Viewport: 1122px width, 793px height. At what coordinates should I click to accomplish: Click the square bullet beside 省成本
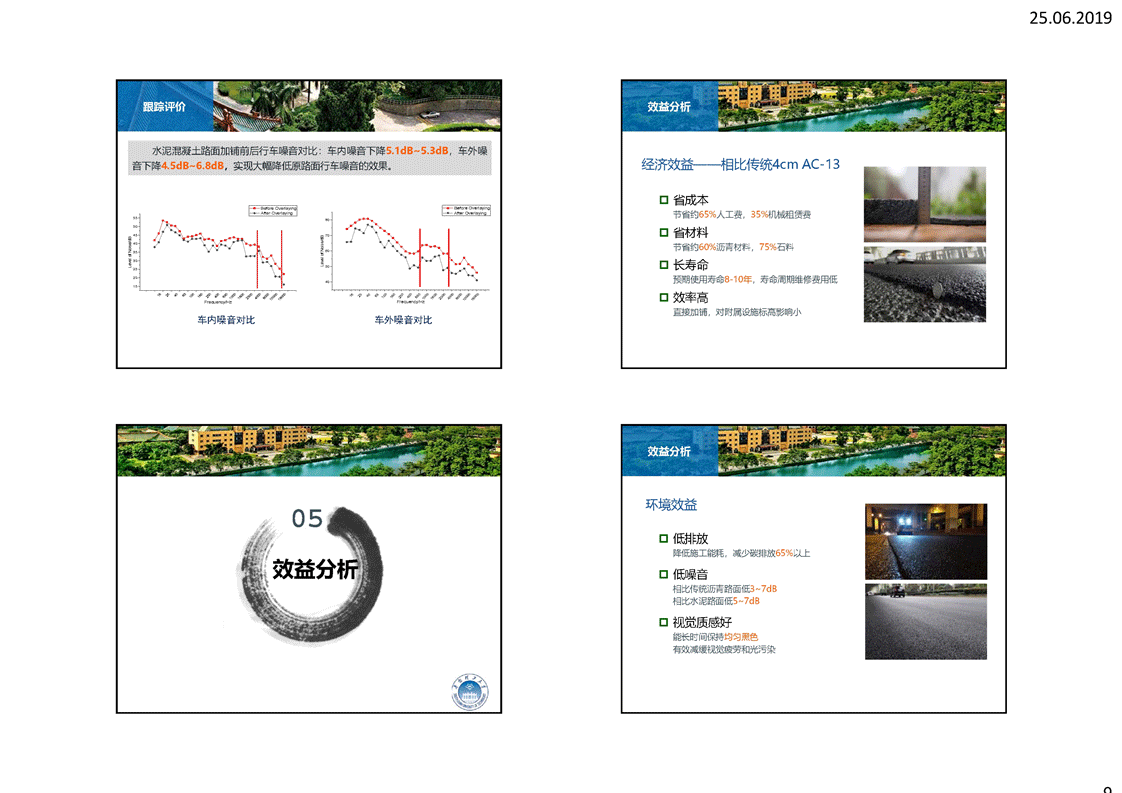coord(663,200)
